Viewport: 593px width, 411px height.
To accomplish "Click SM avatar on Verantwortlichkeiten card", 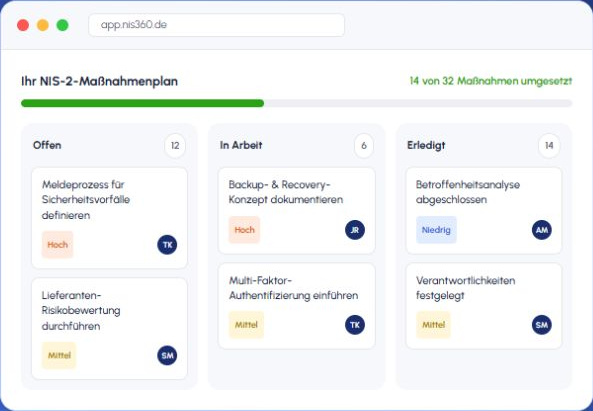I will point(542,325).
